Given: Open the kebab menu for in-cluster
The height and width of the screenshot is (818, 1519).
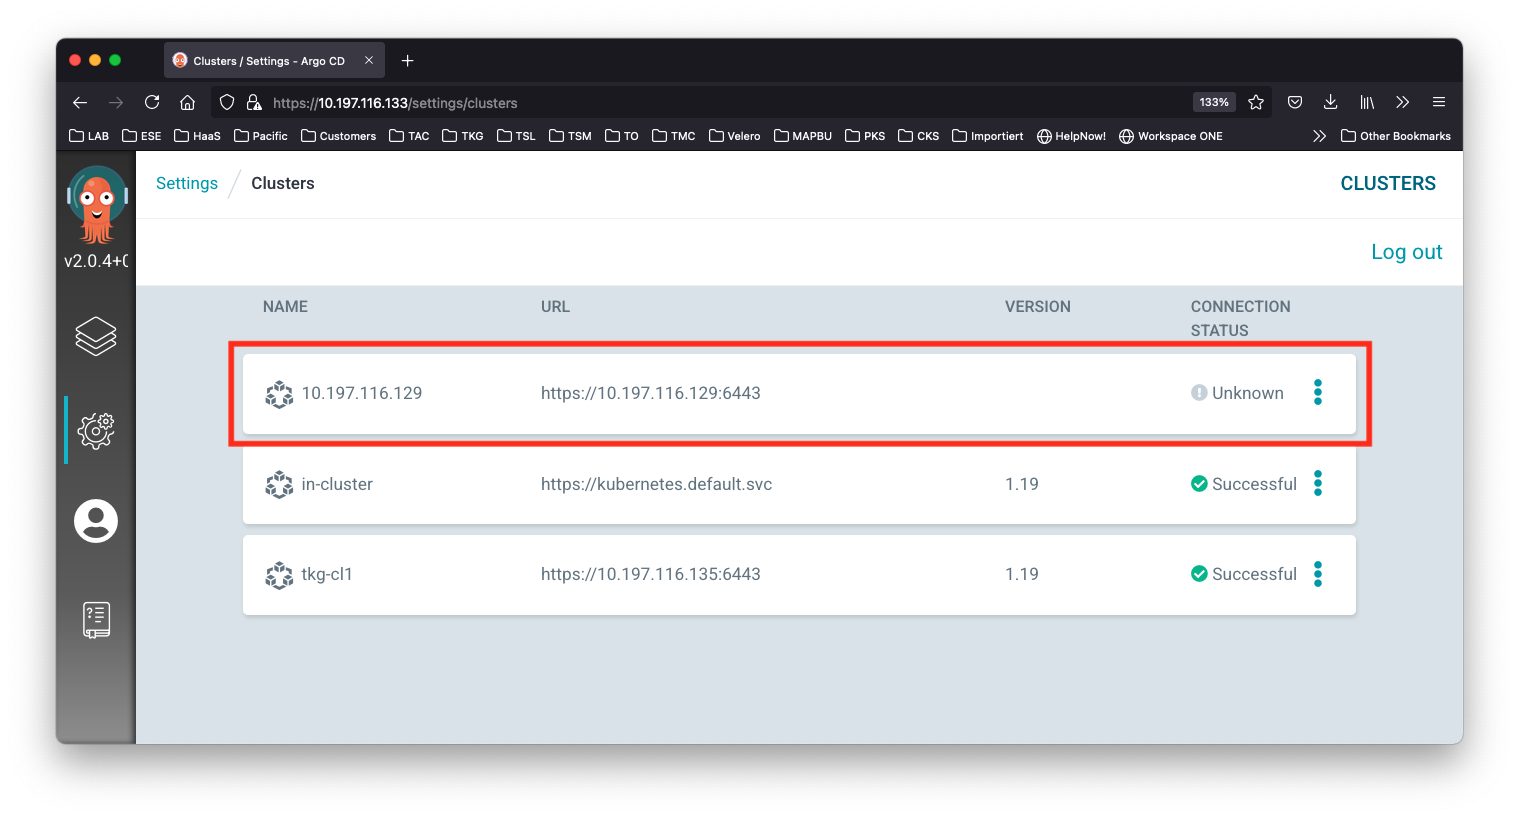Looking at the screenshot, I should 1318,484.
